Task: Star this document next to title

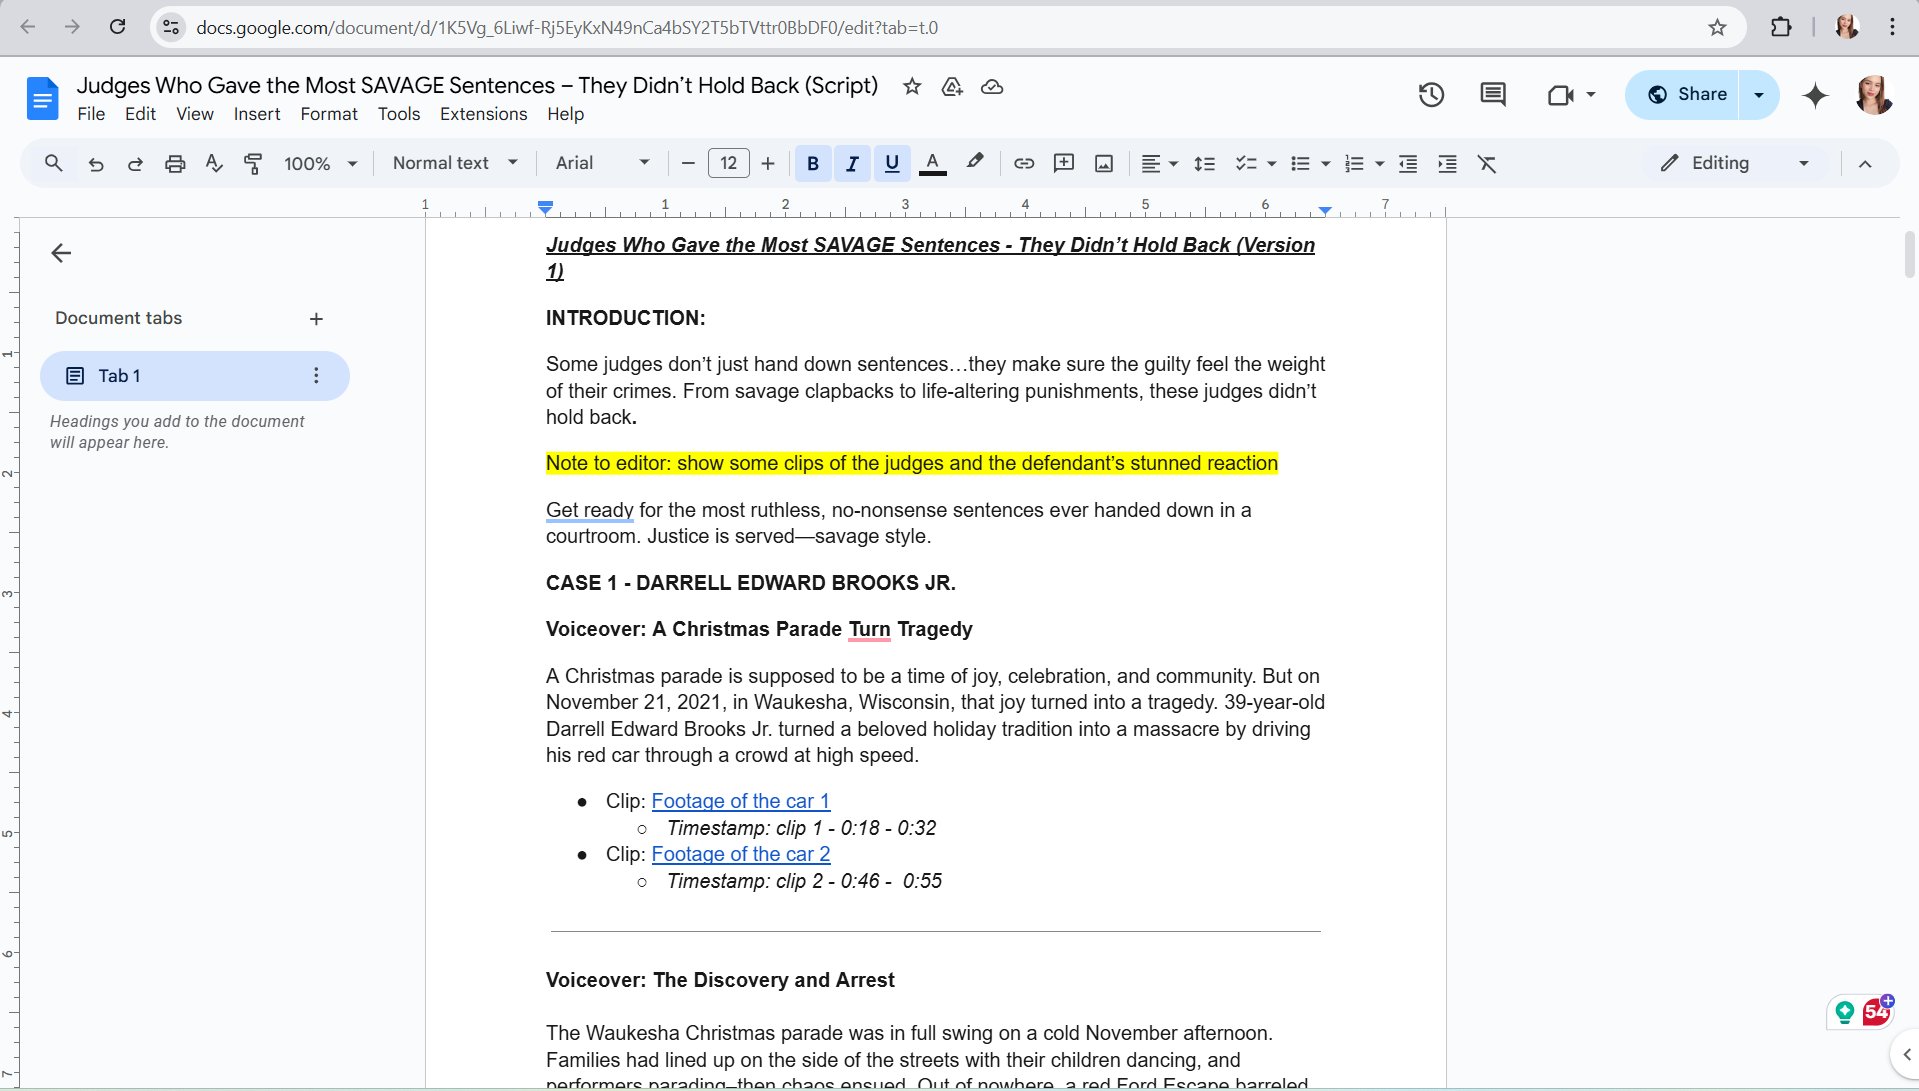Action: click(x=911, y=86)
